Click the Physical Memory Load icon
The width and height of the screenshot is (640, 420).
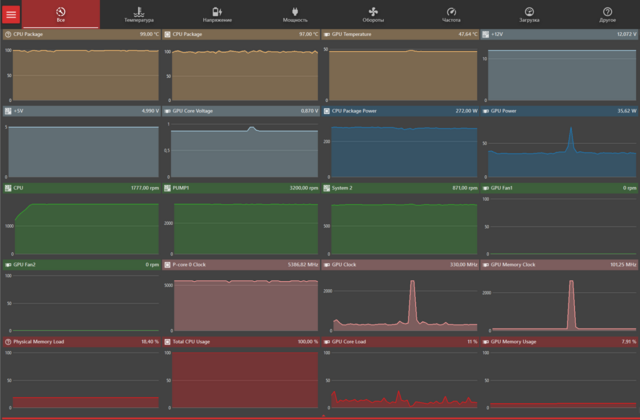coord(8,342)
